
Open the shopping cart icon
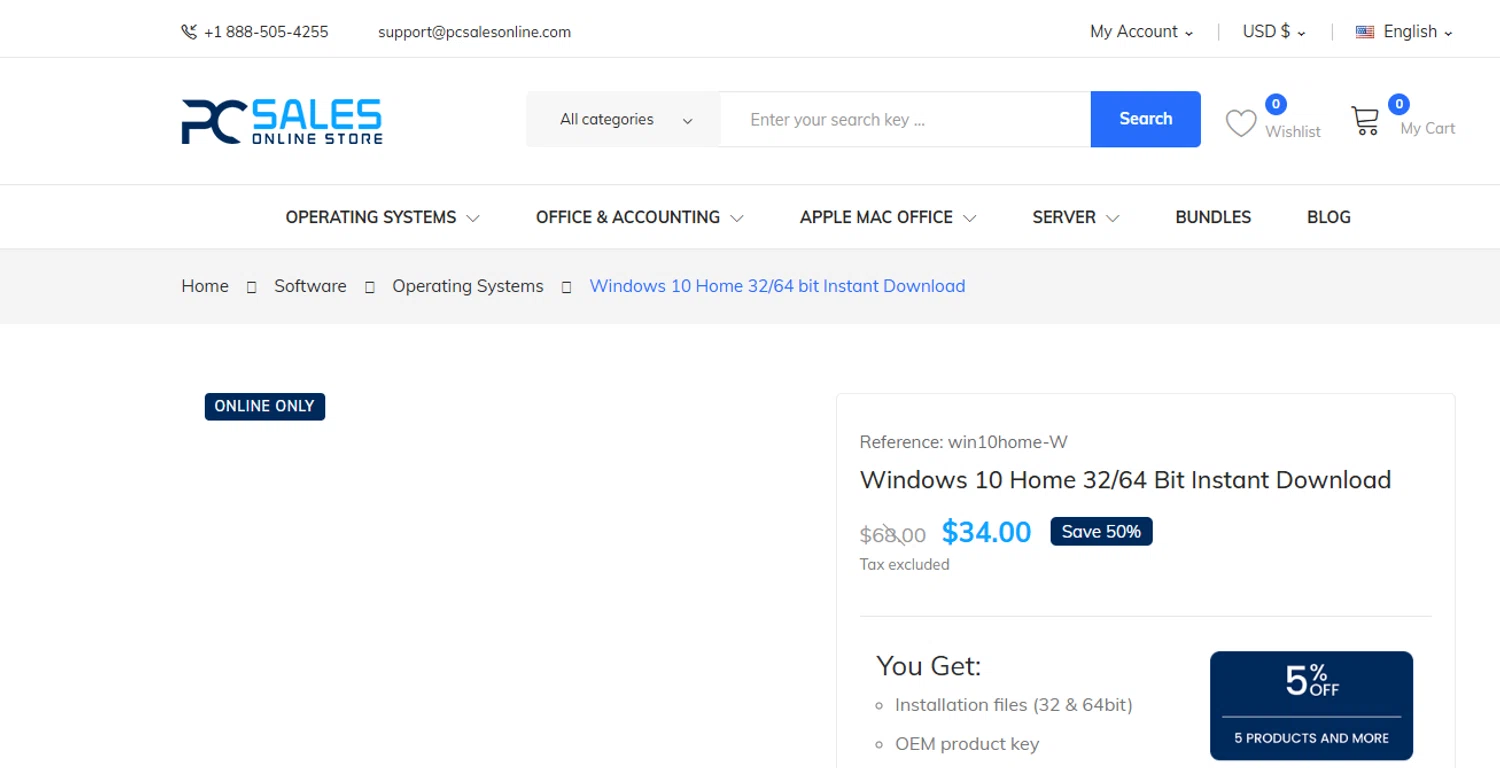[x=1365, y=121]
